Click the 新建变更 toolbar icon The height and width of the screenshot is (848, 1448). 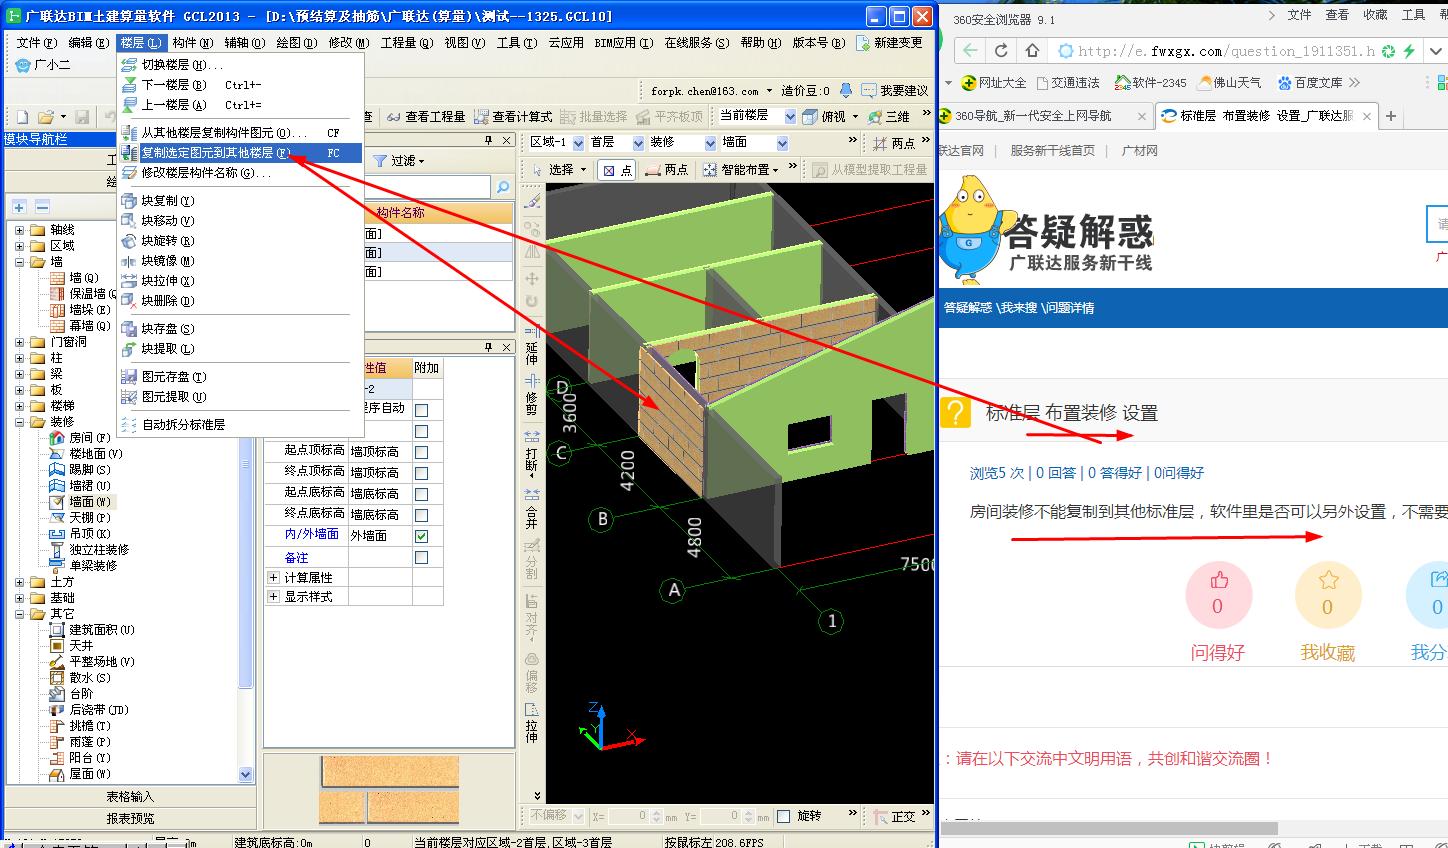[889, 43]
